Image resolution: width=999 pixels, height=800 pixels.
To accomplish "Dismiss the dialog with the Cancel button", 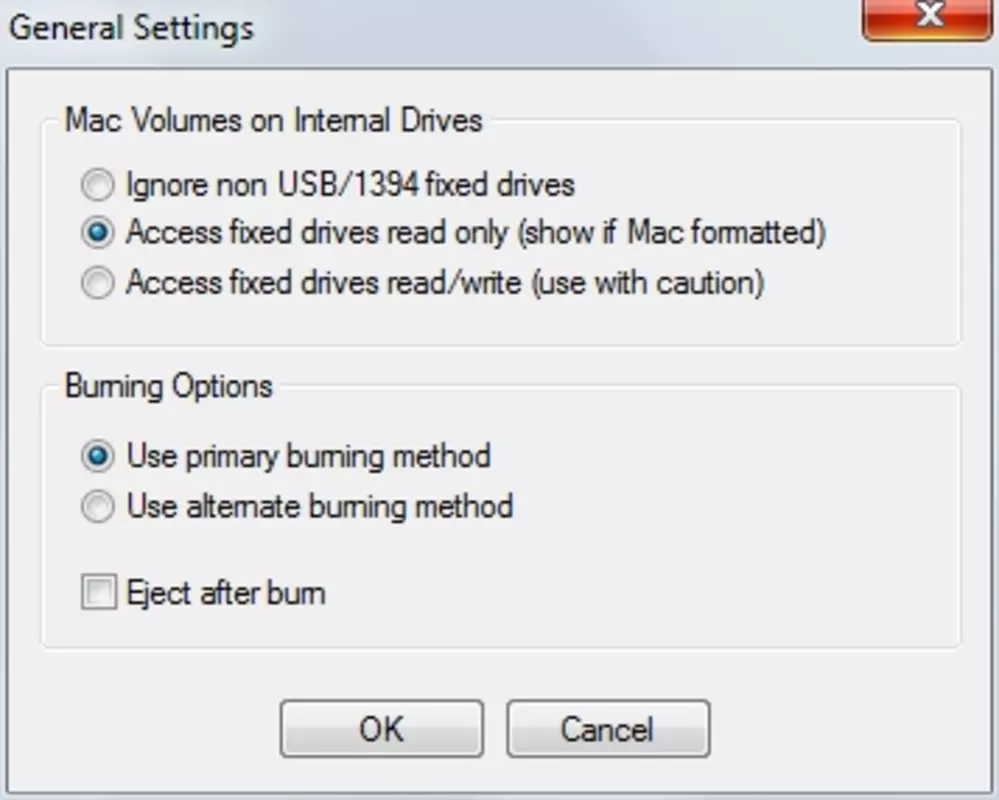I will pos(608,729).
